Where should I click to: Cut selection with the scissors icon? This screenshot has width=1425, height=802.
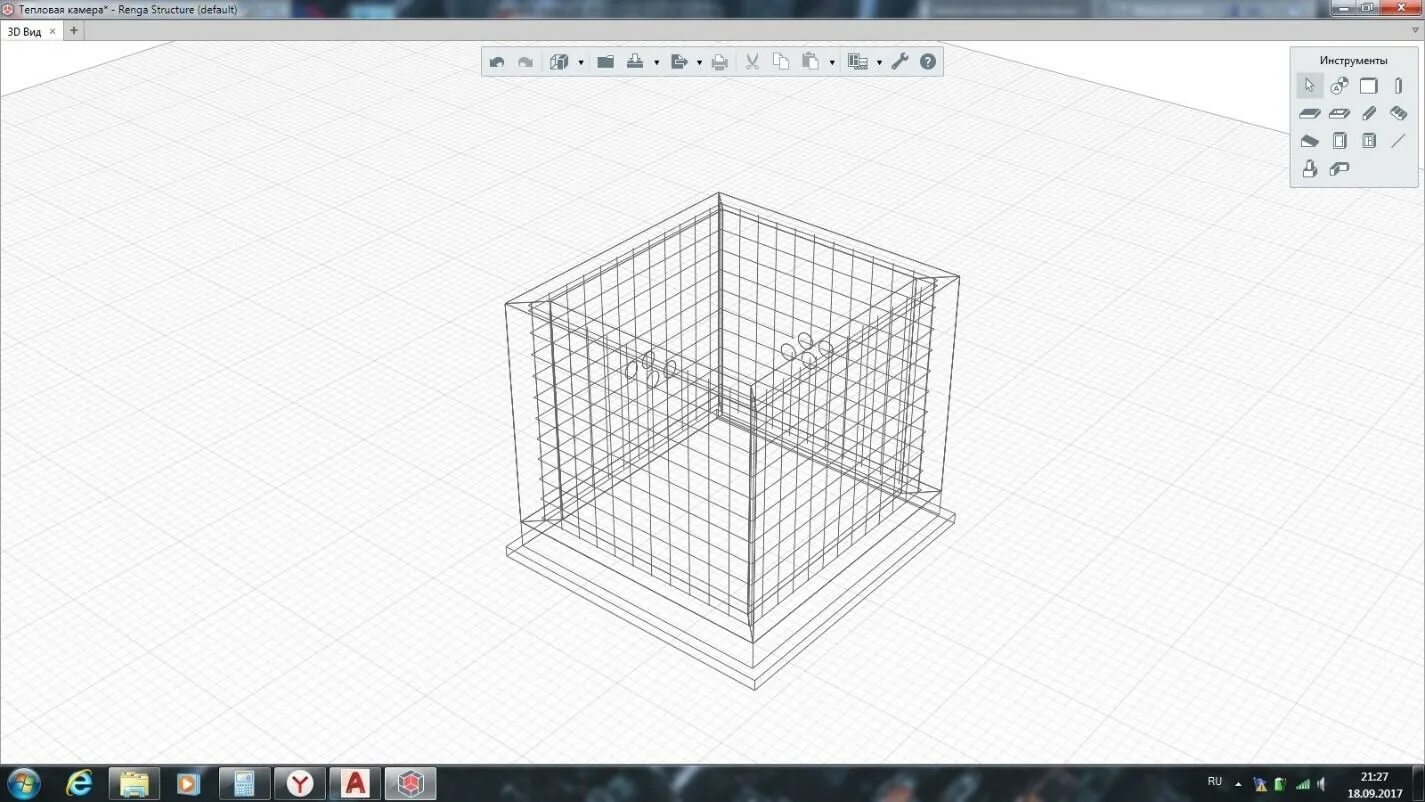[x=752, y=62]
